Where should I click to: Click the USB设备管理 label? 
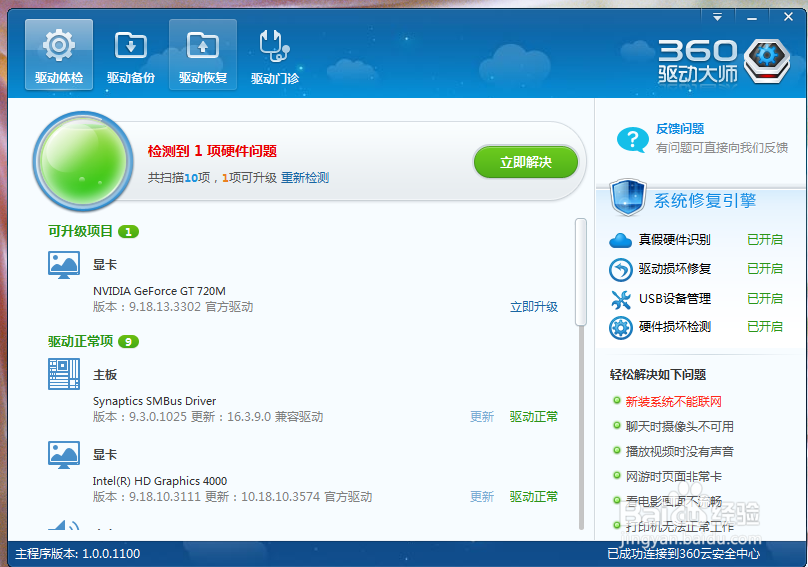pyautogui.click(x=675, y=298)
